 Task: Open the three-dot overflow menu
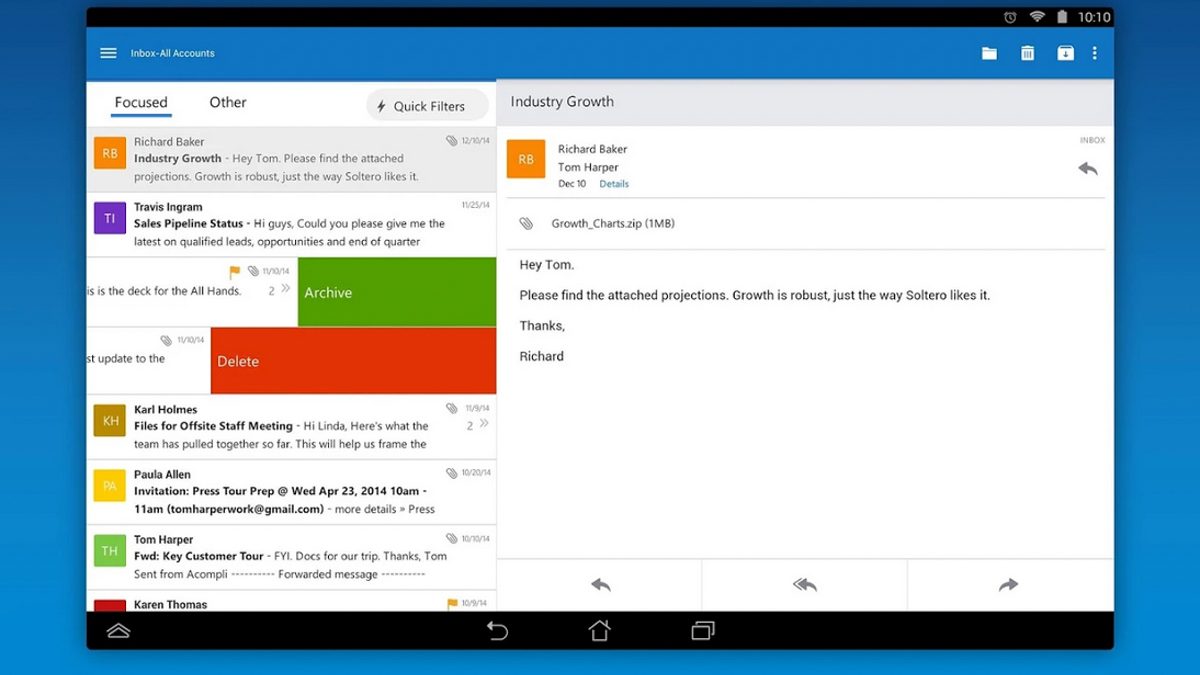[x=1095, y=53]
